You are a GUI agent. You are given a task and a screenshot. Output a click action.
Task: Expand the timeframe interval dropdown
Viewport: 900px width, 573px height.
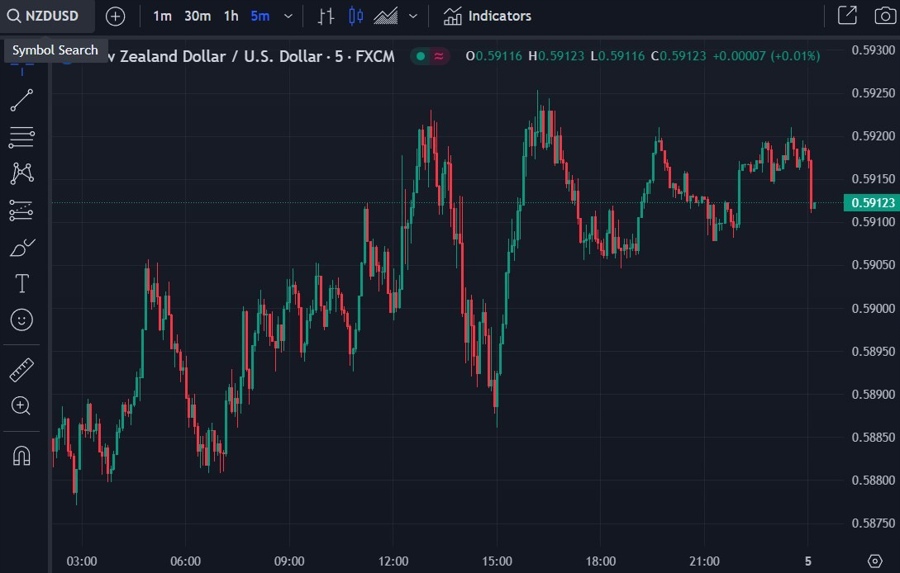[288, 16]
